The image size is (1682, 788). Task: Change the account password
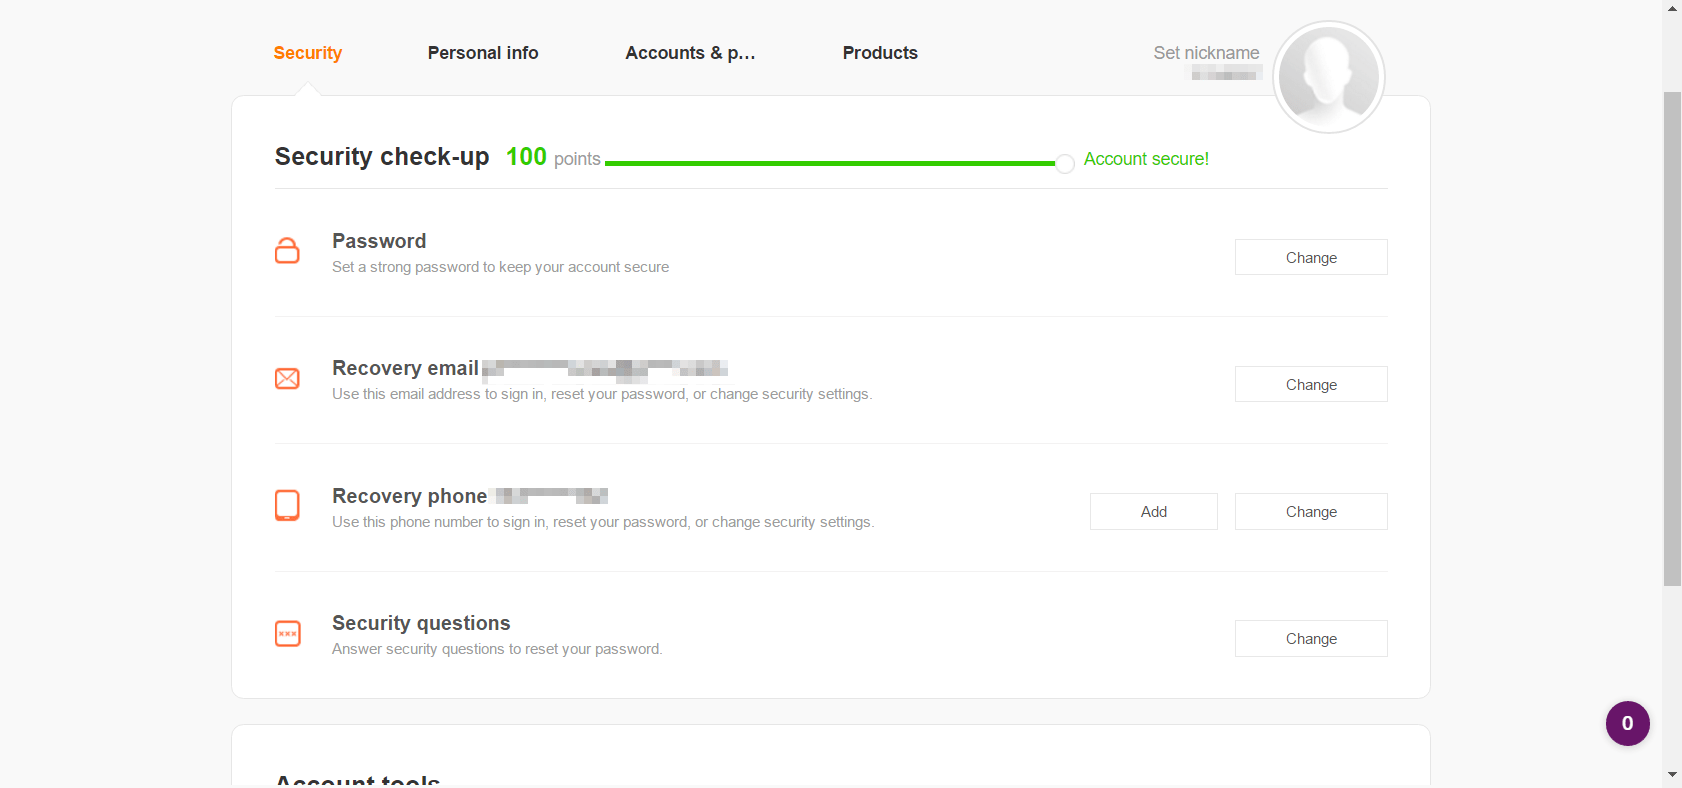[1311, 257]
